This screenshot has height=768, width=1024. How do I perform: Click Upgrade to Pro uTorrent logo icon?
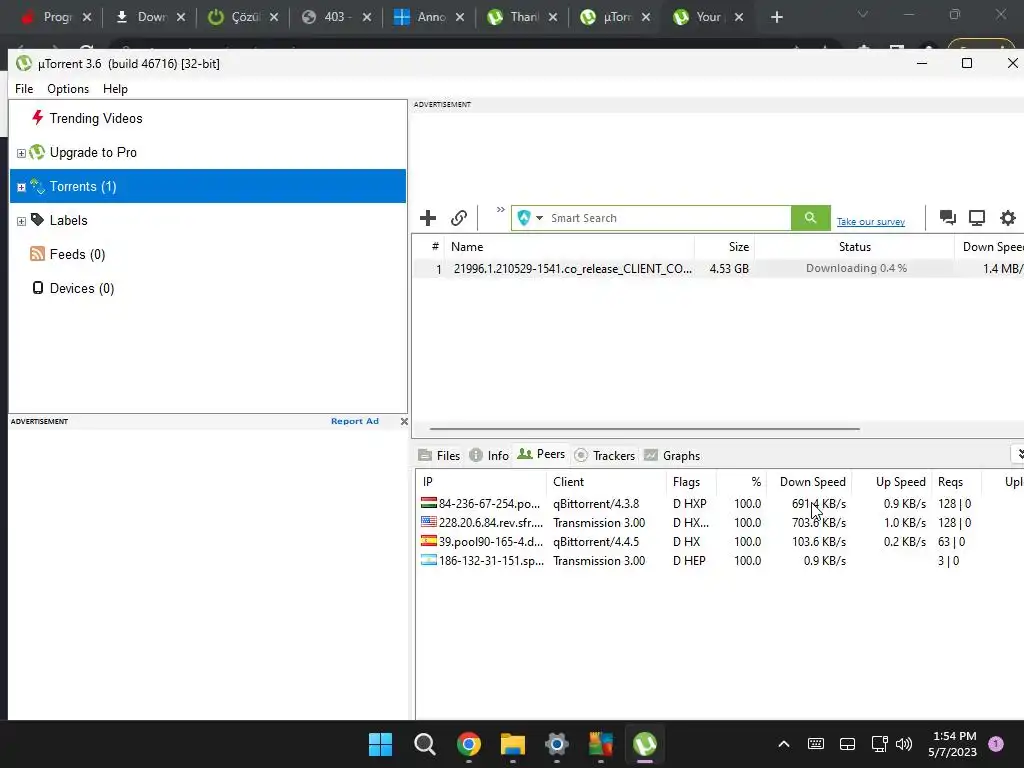pos(37,152)
